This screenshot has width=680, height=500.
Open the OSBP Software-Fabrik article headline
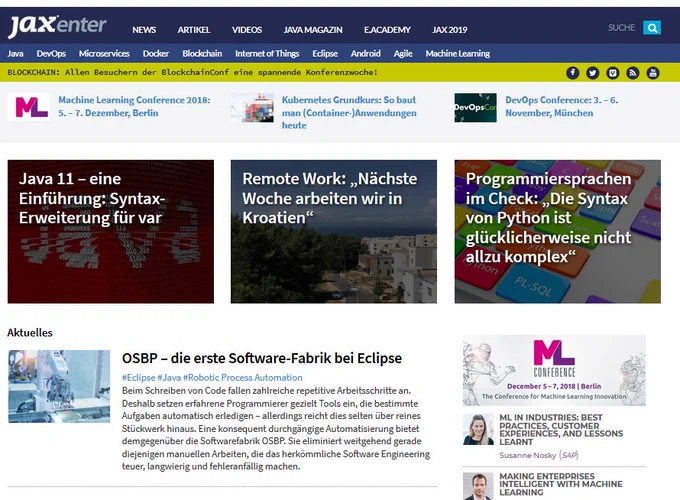(x=262, y=358)
